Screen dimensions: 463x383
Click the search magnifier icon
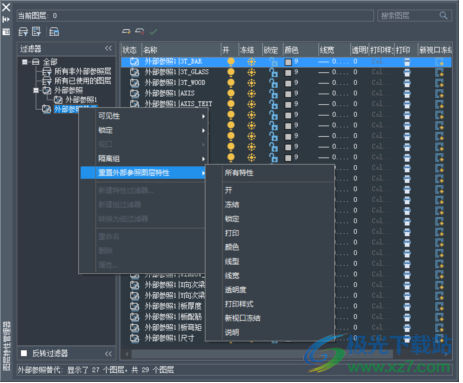click(x=443, y=15)
